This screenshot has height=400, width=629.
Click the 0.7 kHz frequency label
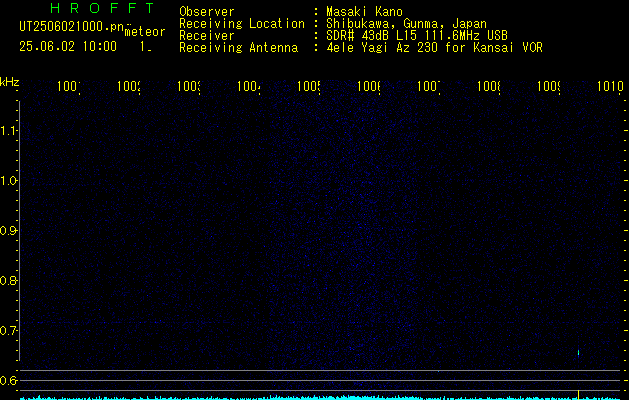[8, 330]
